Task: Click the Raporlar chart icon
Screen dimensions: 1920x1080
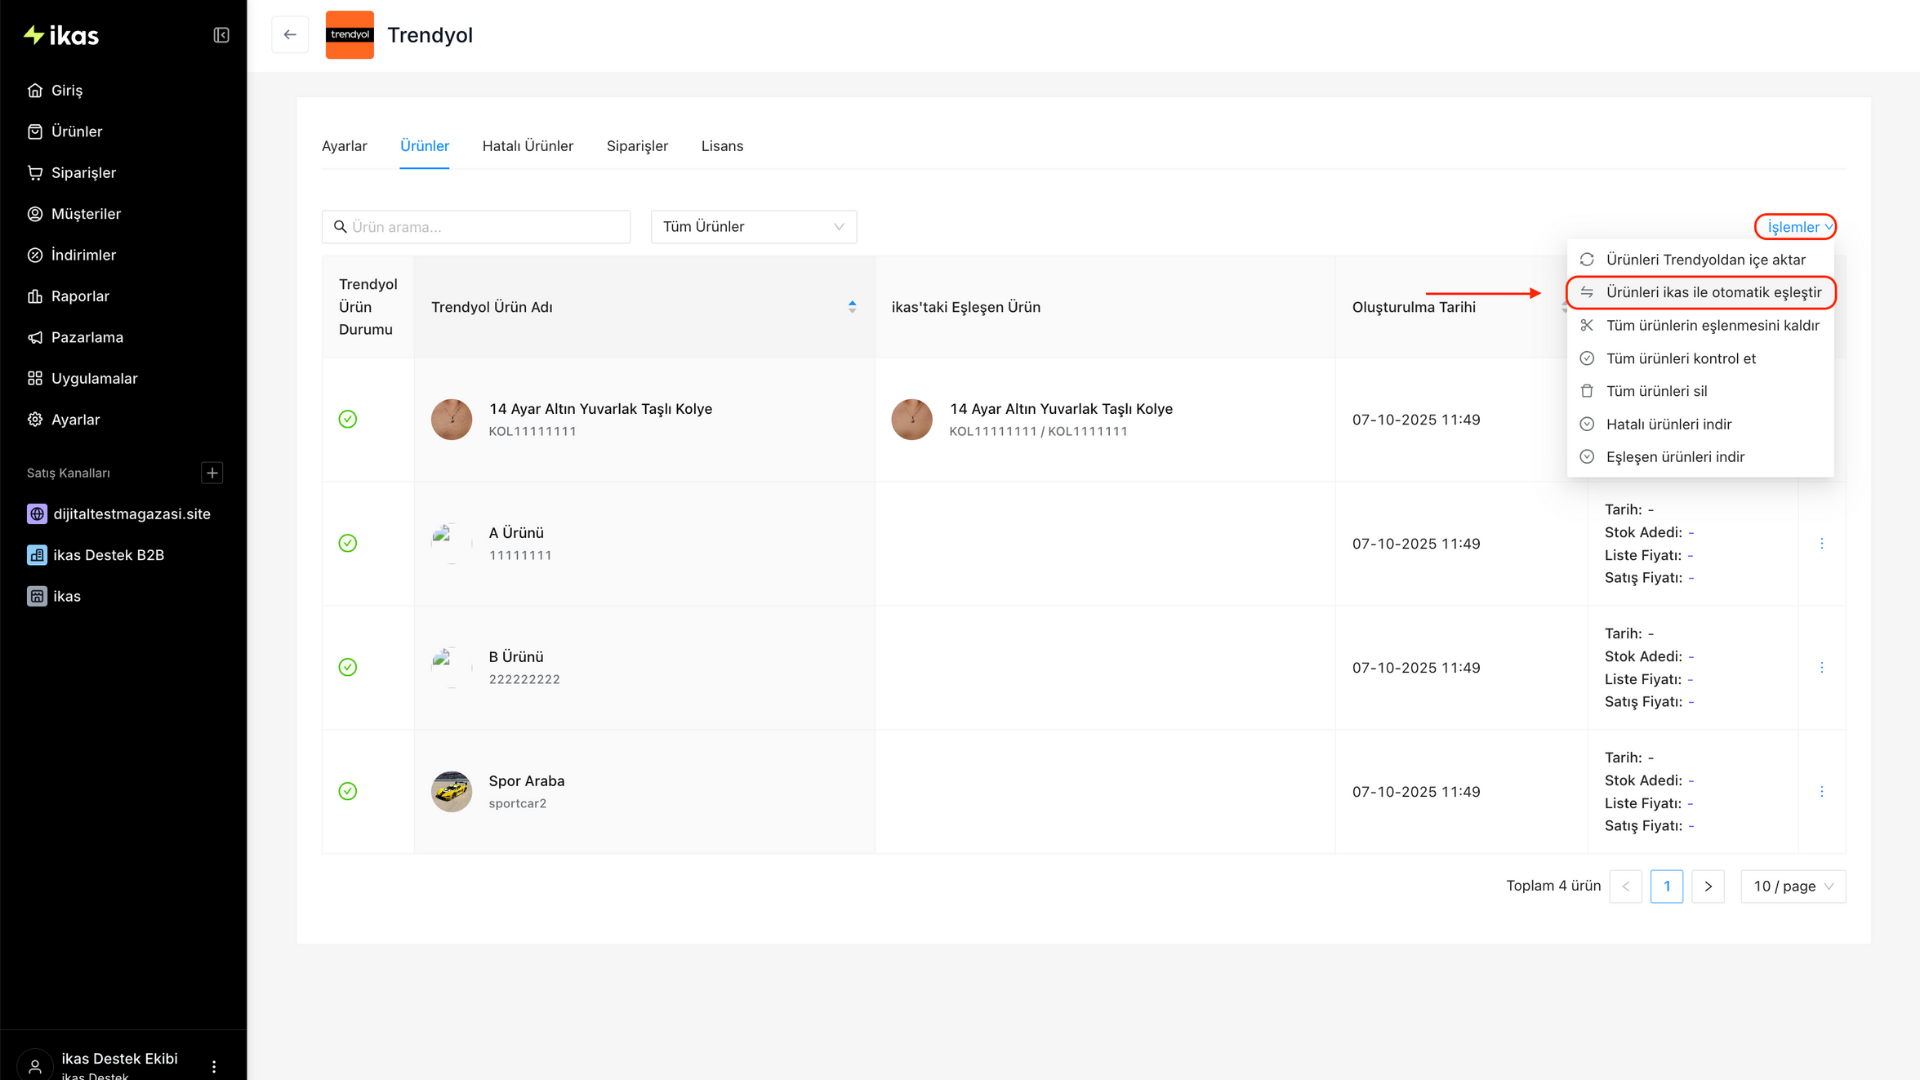Action: point(35,296)
